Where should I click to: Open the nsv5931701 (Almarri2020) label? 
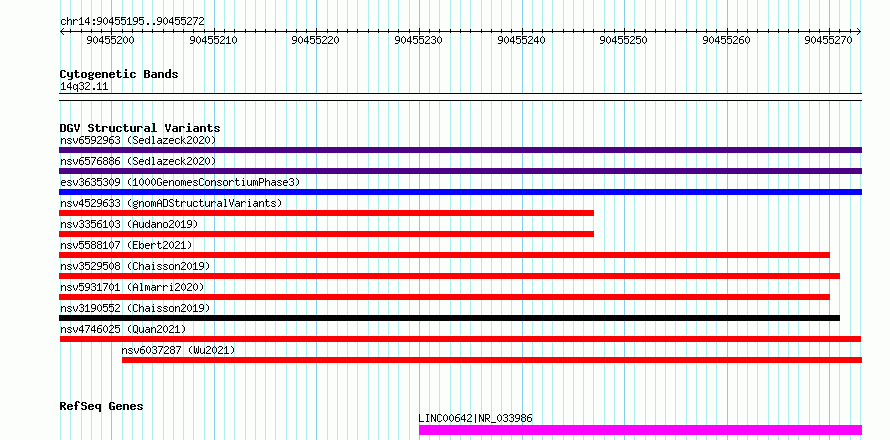(x=132, y=287)
